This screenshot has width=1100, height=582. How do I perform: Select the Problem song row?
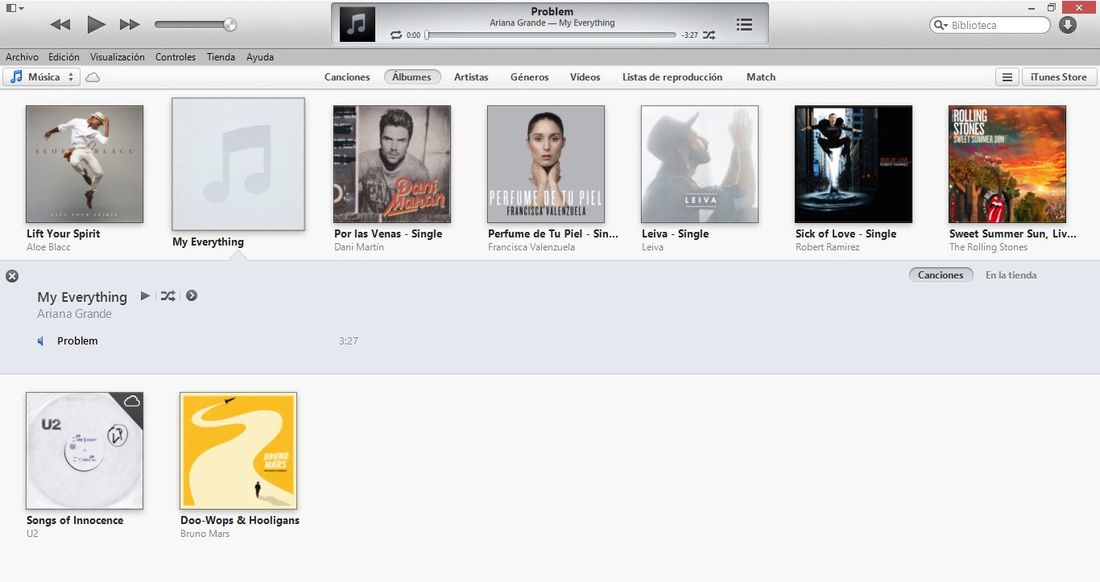point(200,341)
